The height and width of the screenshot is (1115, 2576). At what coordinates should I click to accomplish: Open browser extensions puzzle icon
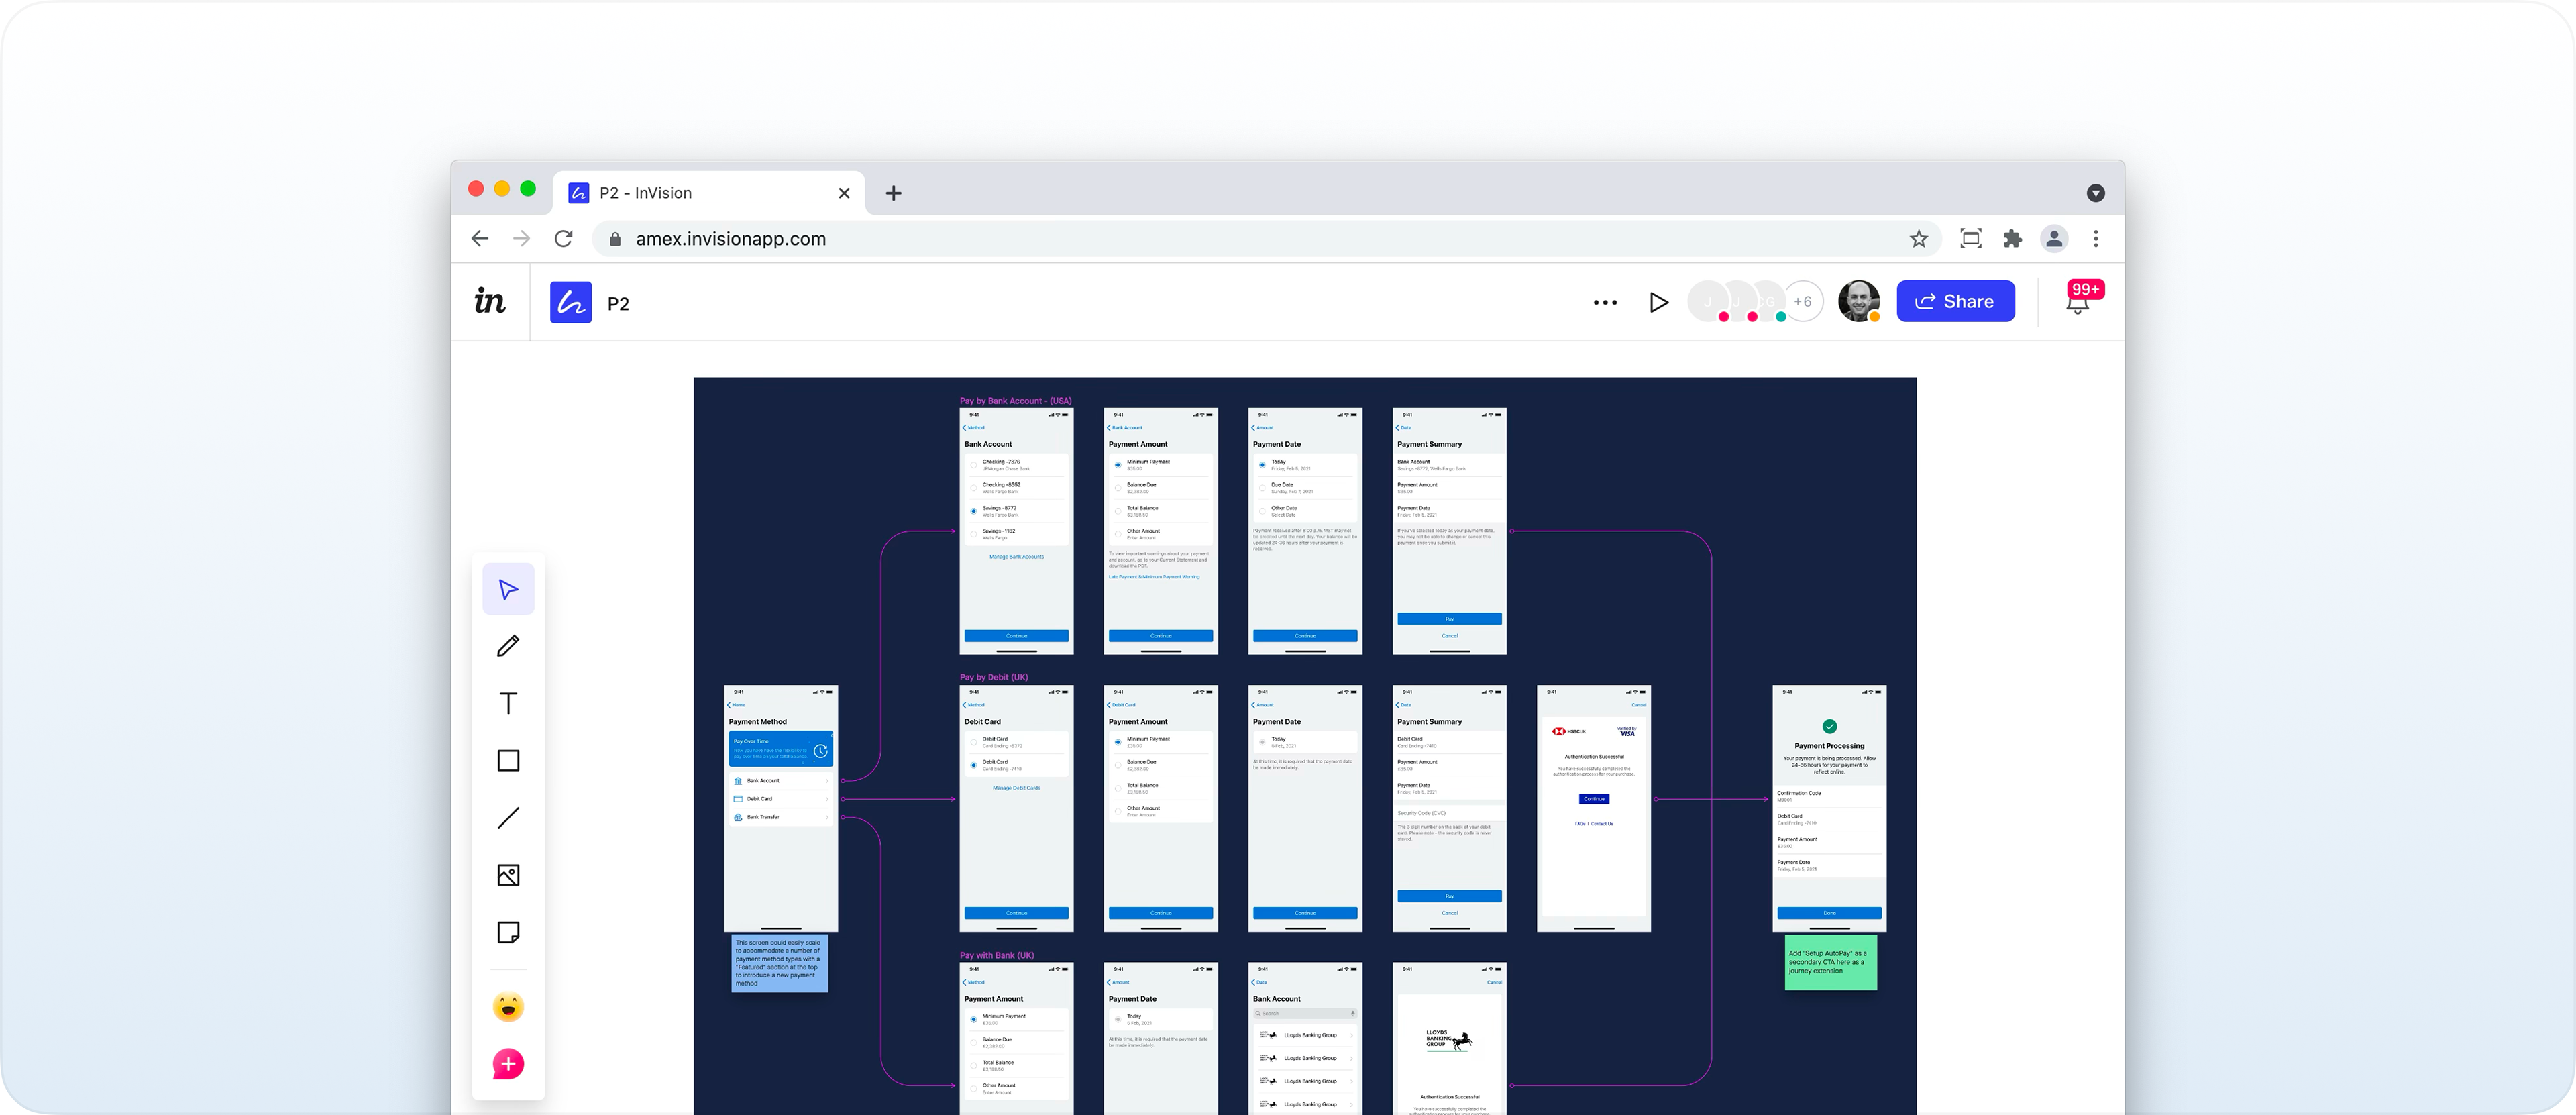point(2012,238)
